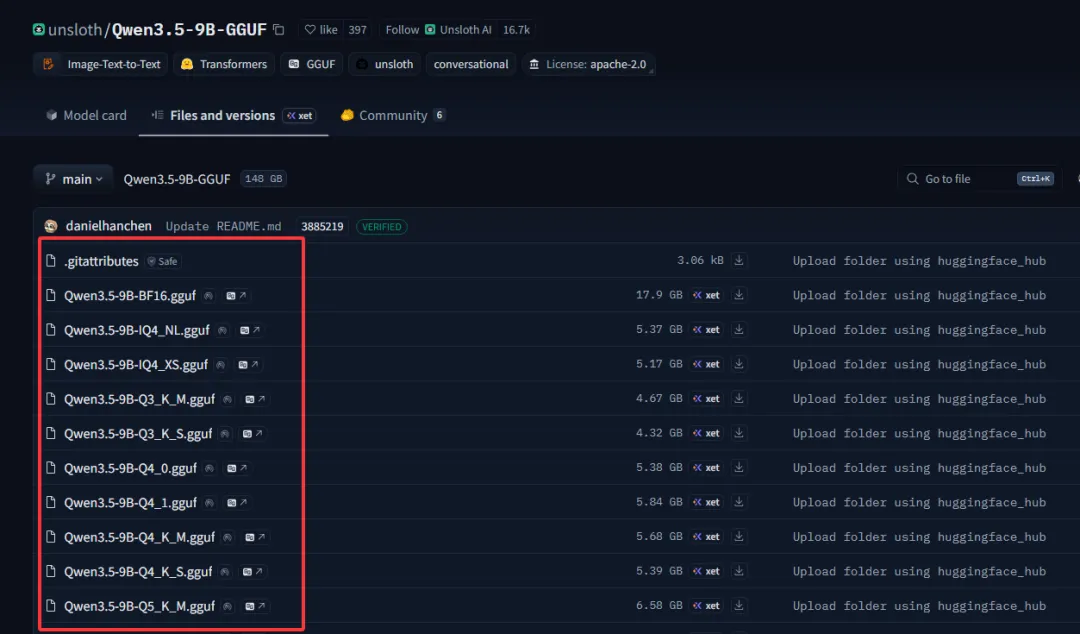Image resolution: width=1080 pixels, height=634 pixels.
Task: Open the .gitattributes file
Action: point(101,261)
